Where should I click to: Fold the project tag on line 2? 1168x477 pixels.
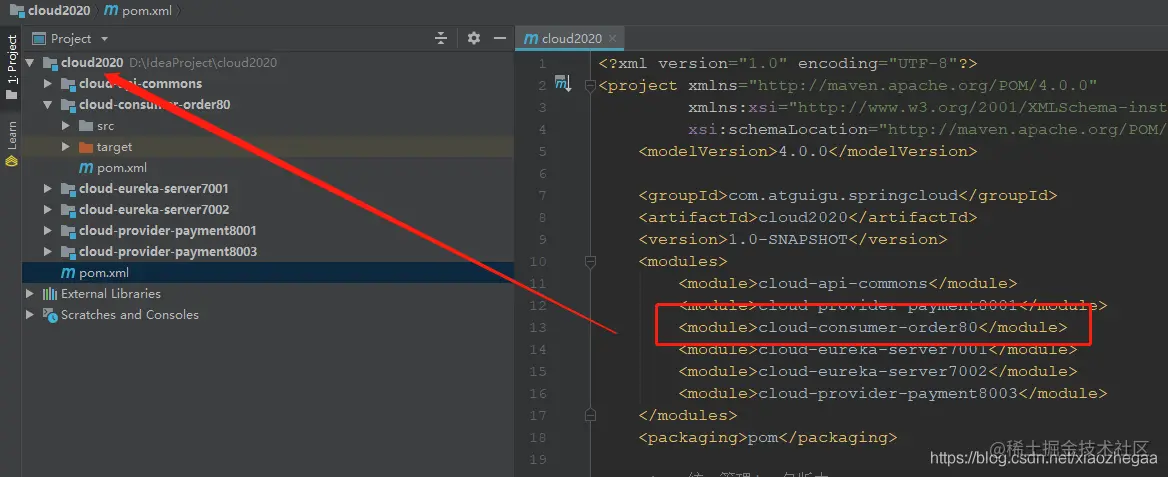click(591, 86)
